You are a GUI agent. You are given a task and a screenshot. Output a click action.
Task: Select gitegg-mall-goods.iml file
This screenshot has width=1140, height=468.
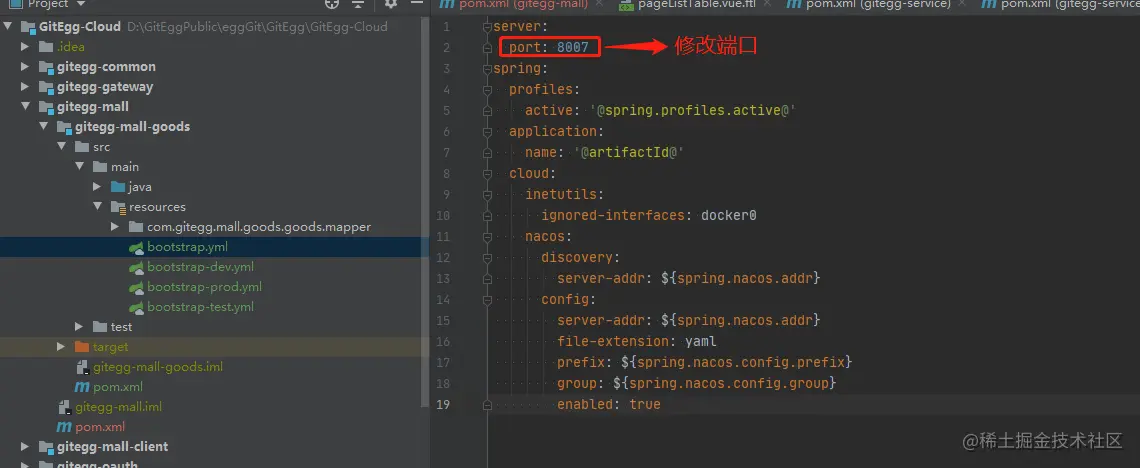(158, 367)
